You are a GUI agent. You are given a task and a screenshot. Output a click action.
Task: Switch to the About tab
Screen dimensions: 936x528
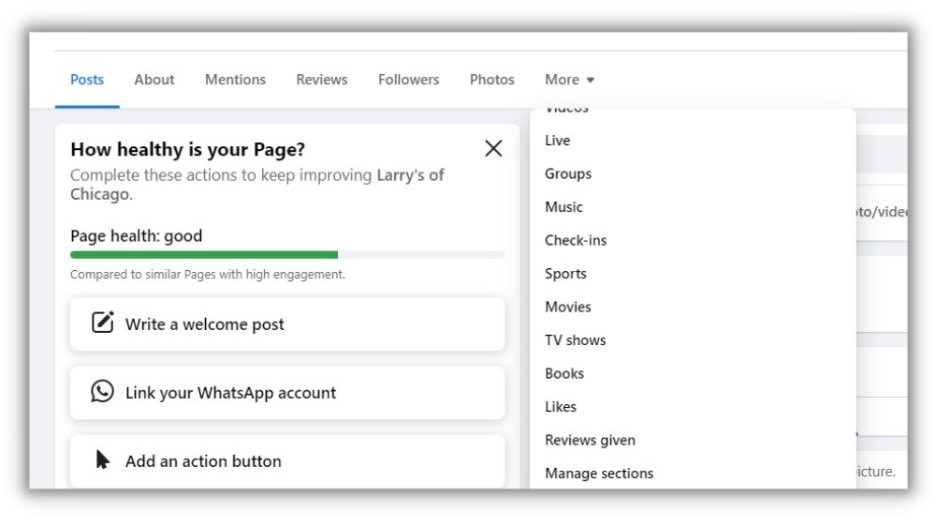(154, 80)
